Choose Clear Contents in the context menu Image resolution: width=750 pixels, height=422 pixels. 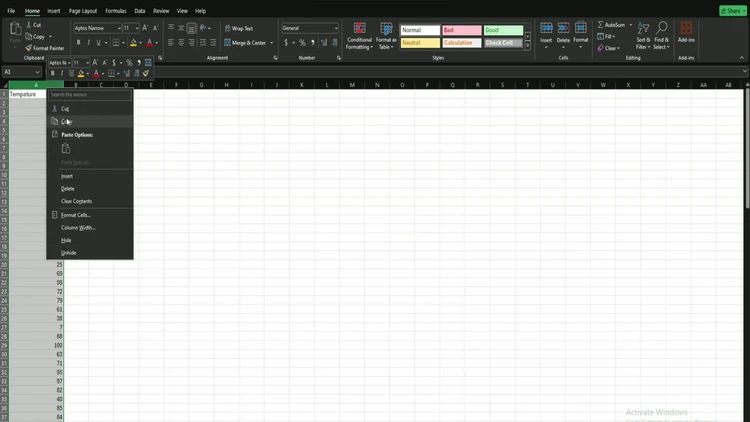(90, 201)
